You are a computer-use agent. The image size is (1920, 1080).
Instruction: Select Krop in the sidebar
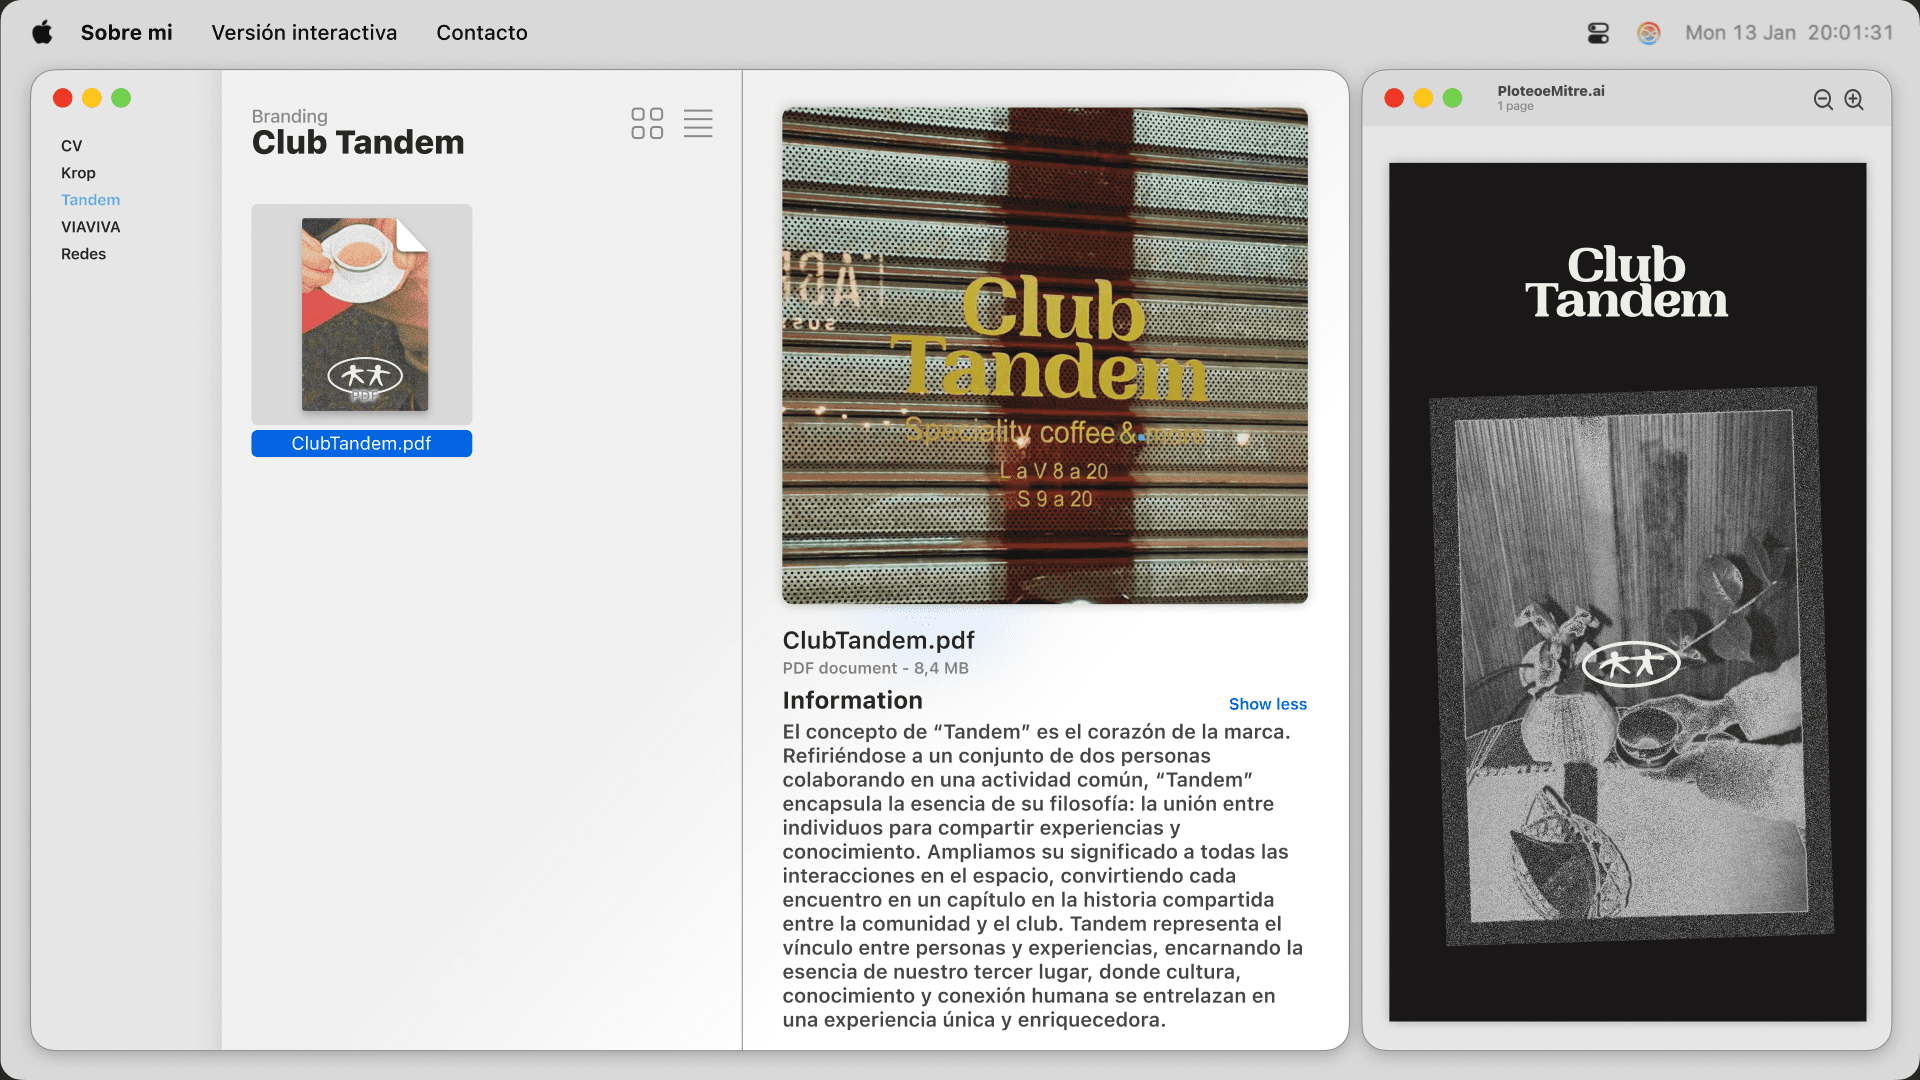coord(78,173)
